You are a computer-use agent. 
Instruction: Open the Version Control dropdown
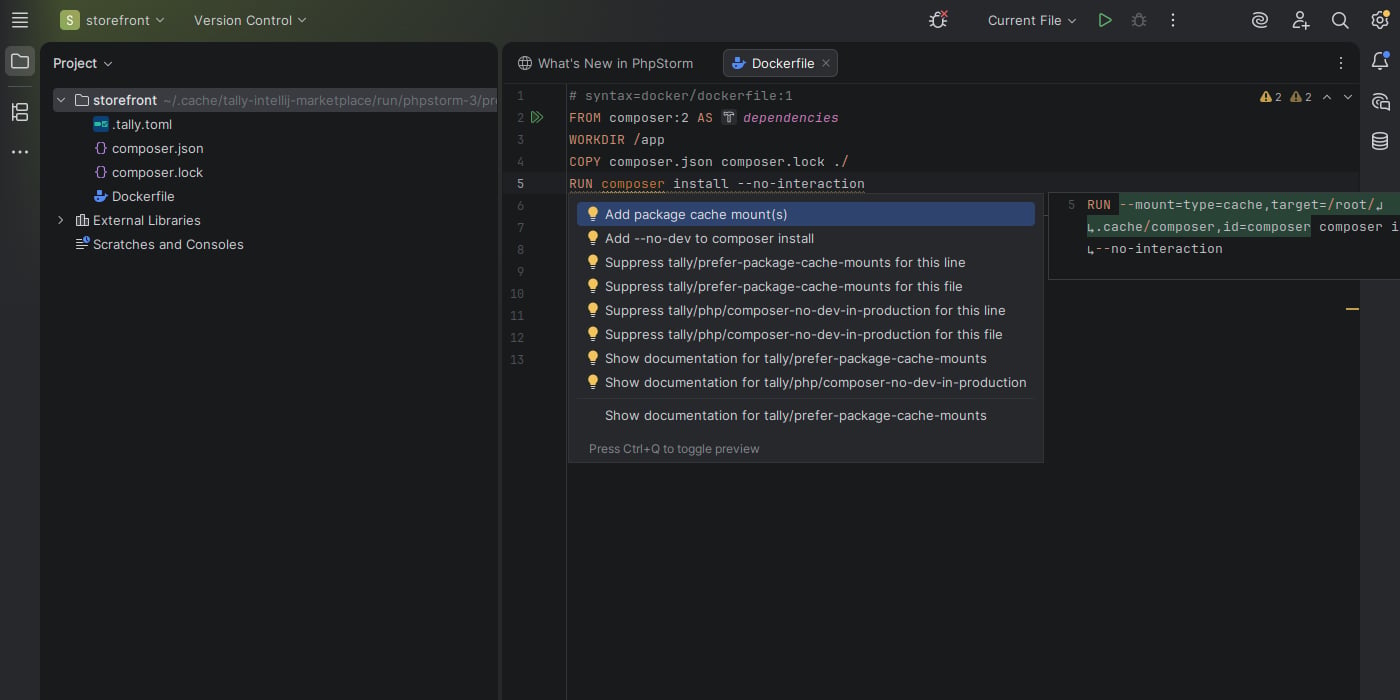pos(250,20)
